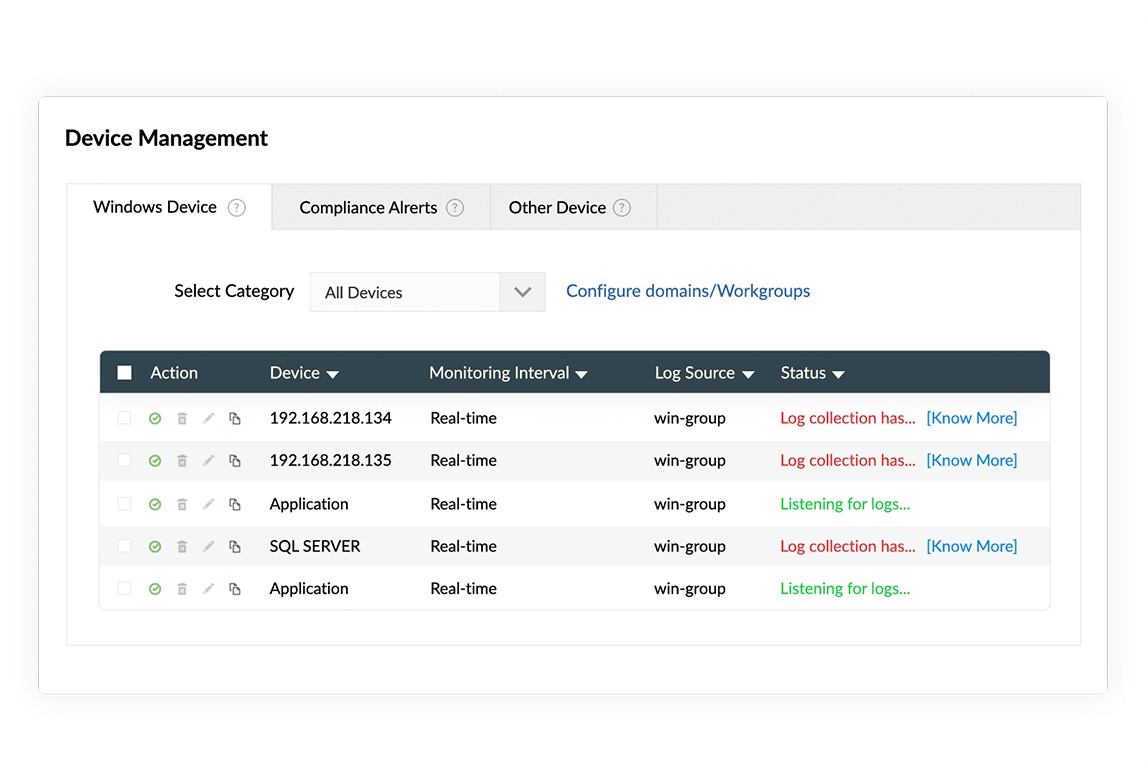This screenshot has height=783, width=1146.
Task: Open Know More link for SQL SERVER
Action: 971,546
